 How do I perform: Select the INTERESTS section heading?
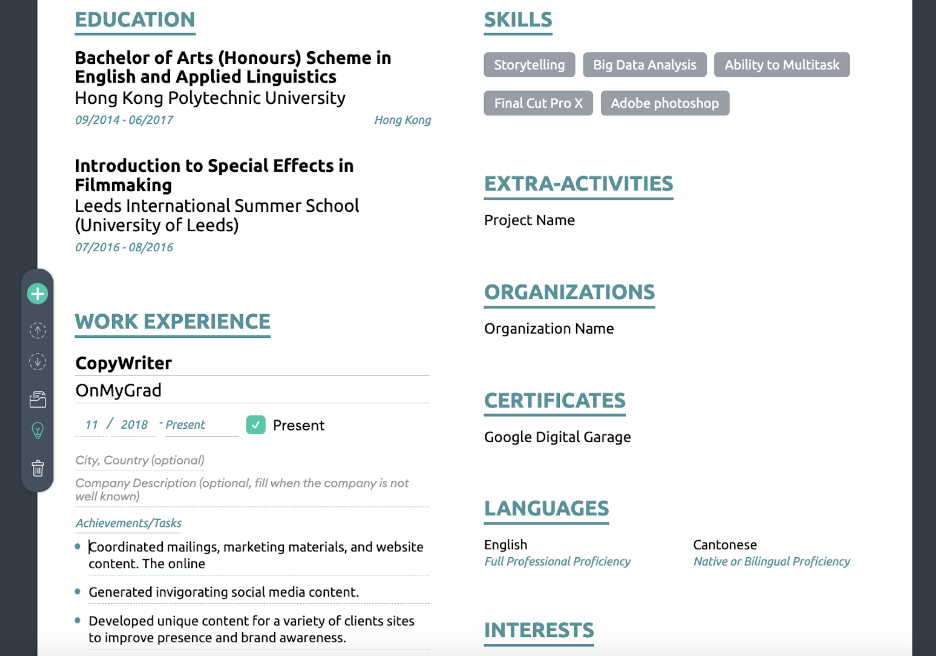click(539, 630)
